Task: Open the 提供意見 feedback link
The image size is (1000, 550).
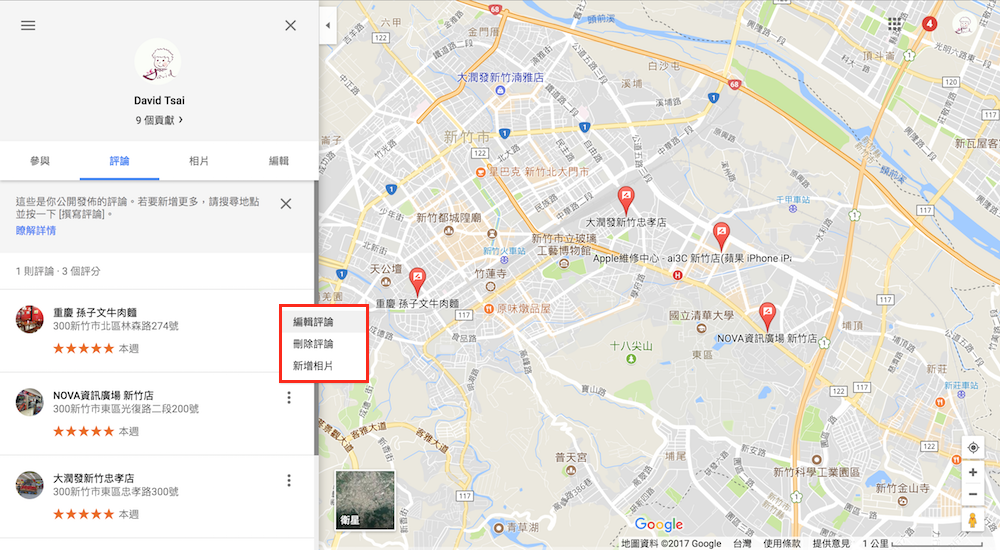Action: tap(831, 544)
